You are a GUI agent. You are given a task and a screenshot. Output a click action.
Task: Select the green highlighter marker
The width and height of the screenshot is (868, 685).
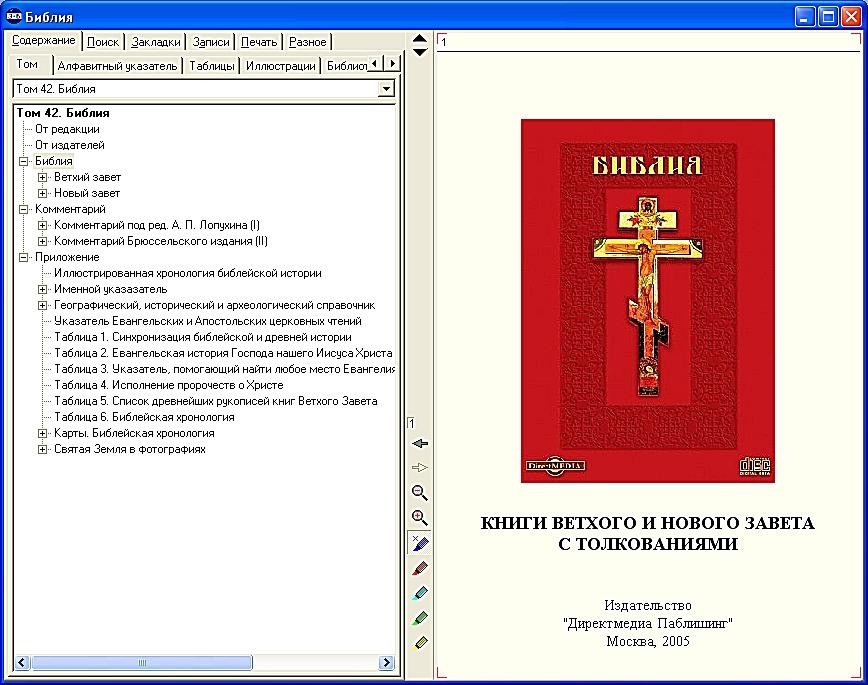pos(420,618)
